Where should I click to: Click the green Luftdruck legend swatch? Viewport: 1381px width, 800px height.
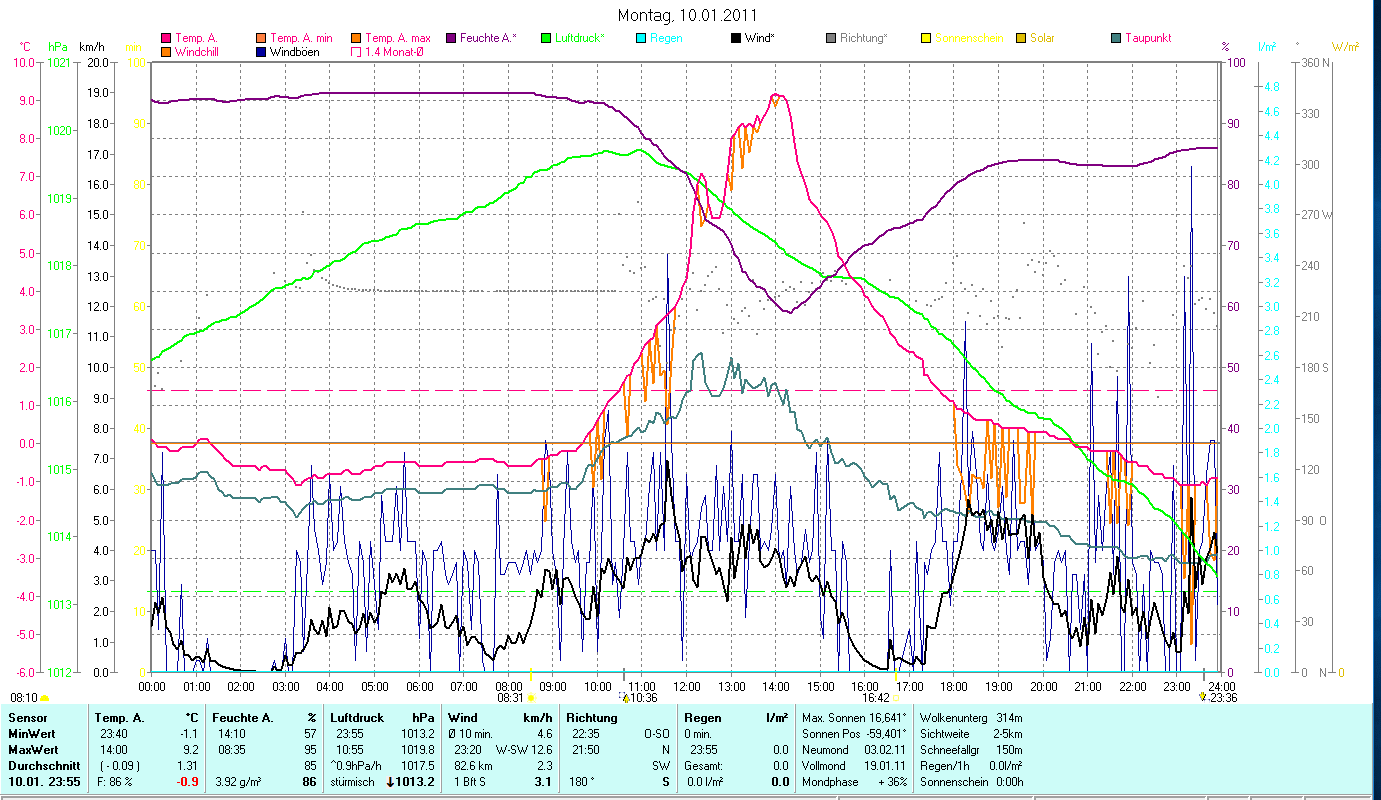545,38
